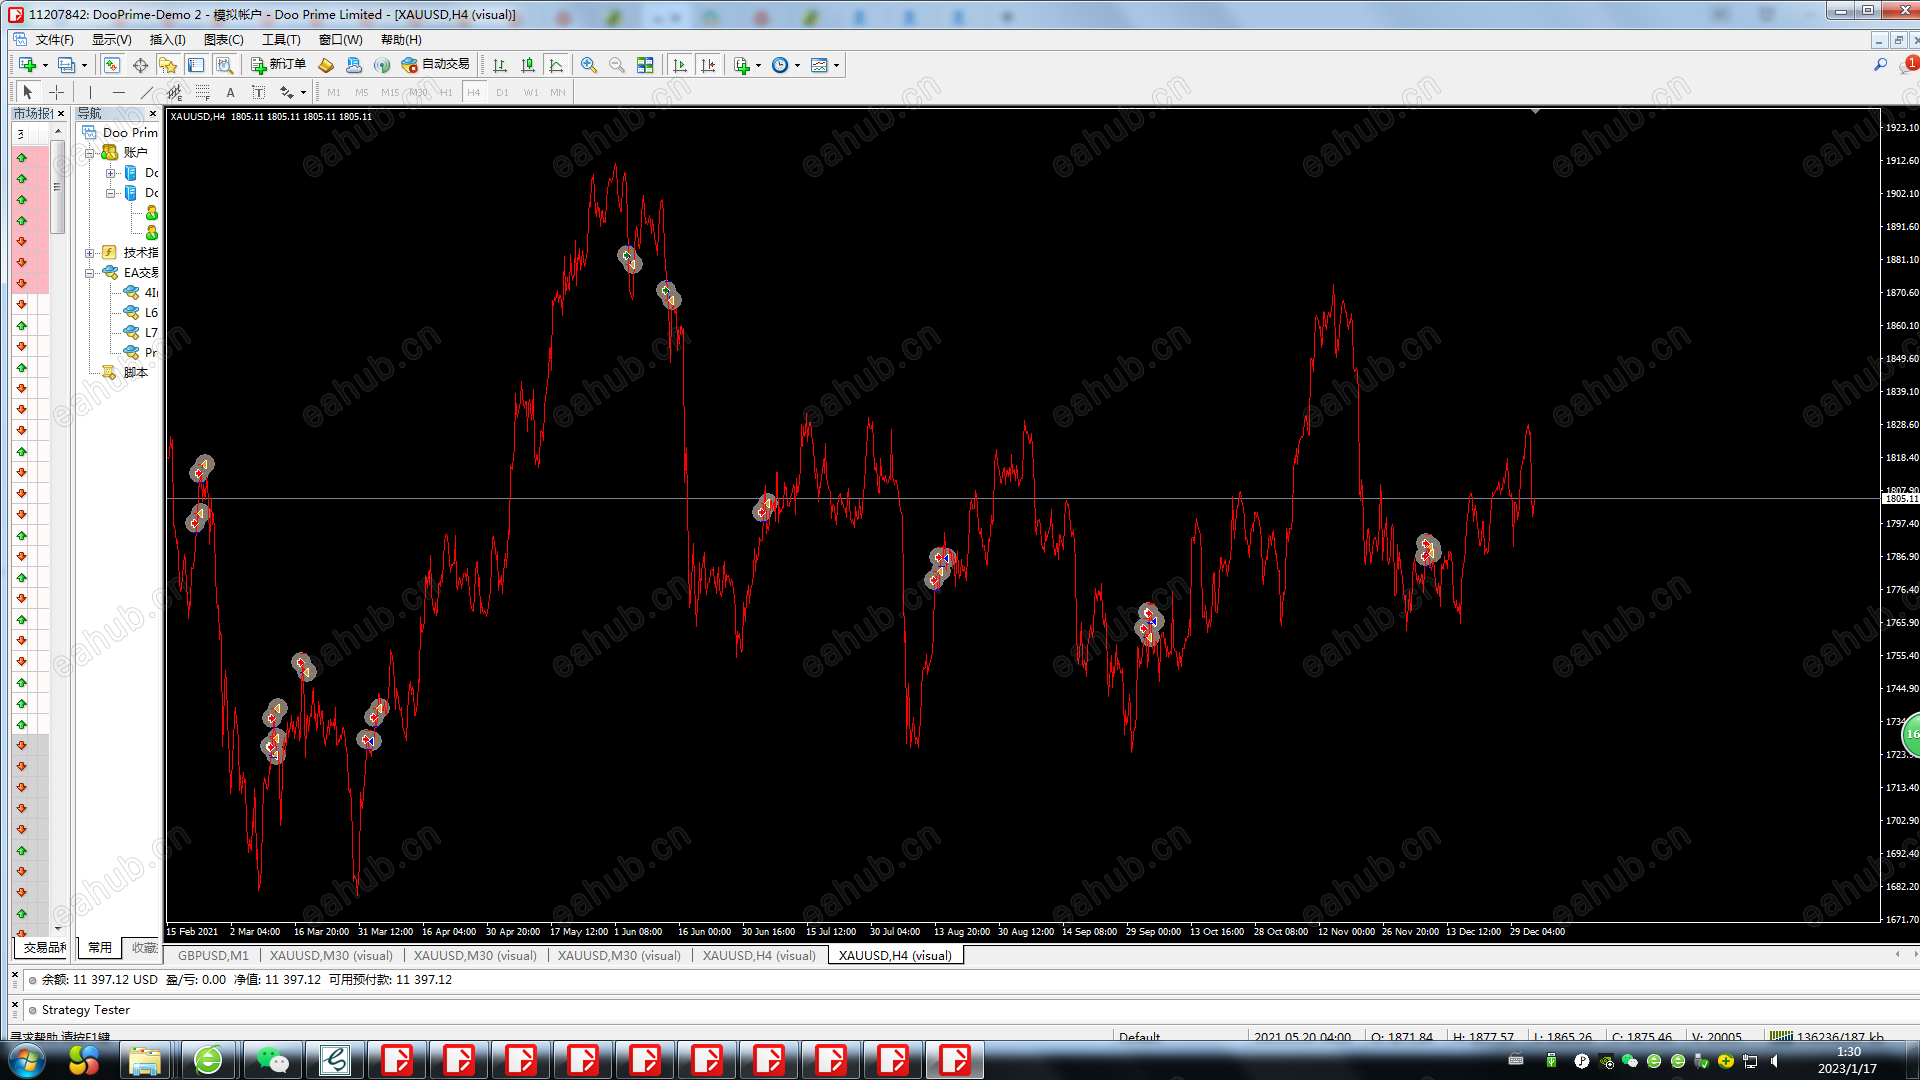Select the crosshair tool
Image resolution: width=1920 pixels, height=1080 pixels.
point(57,92)
